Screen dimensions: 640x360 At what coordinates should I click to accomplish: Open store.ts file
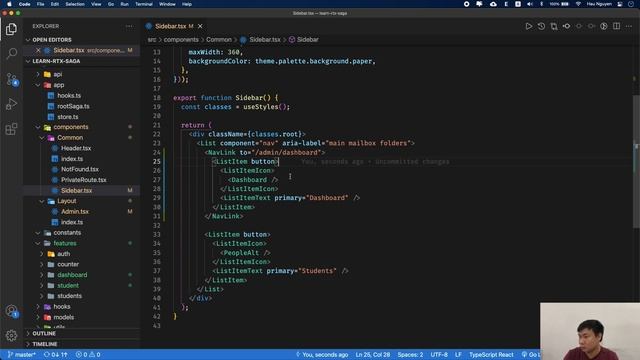coord(68,117)
